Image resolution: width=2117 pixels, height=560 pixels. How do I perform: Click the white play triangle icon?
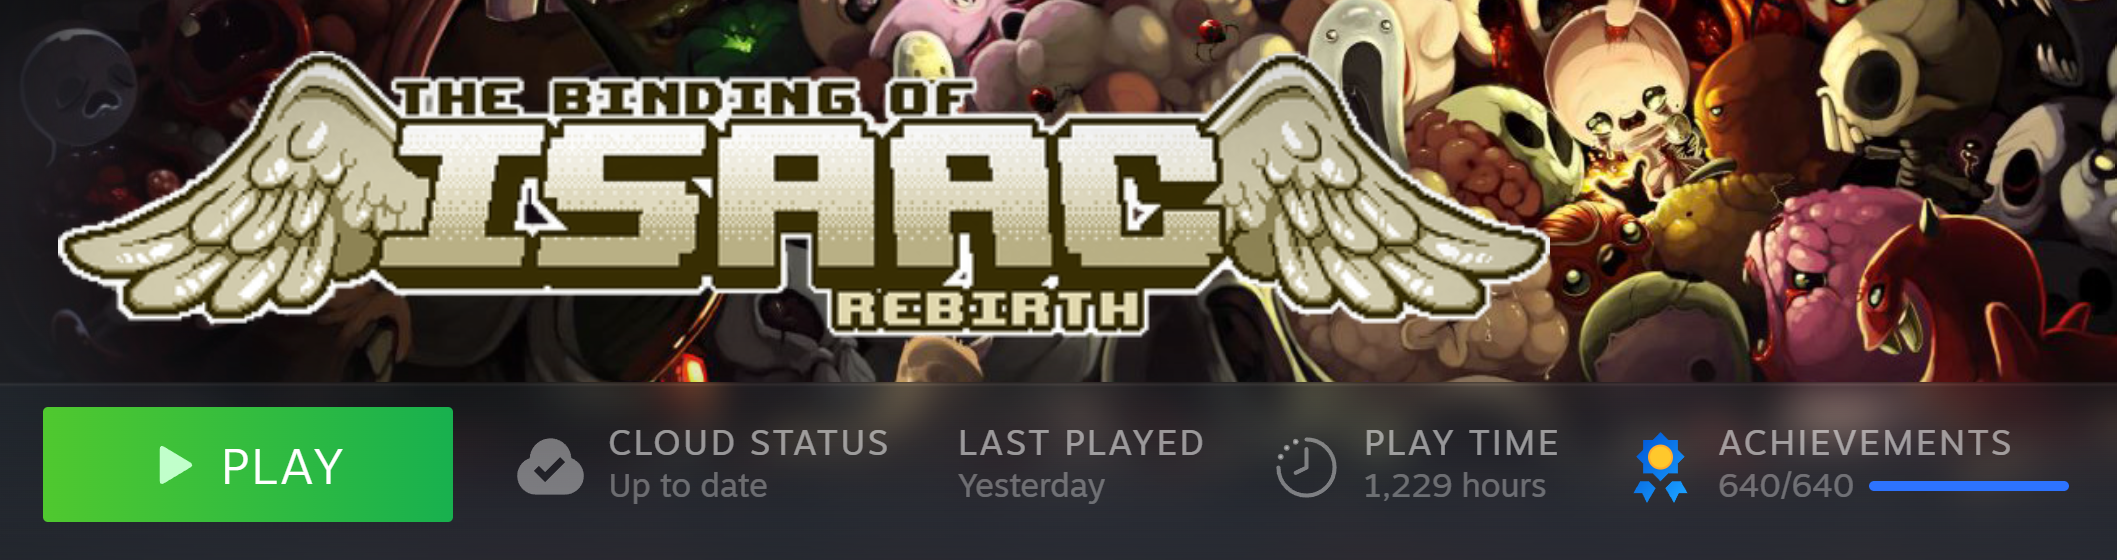pos(176,465)
